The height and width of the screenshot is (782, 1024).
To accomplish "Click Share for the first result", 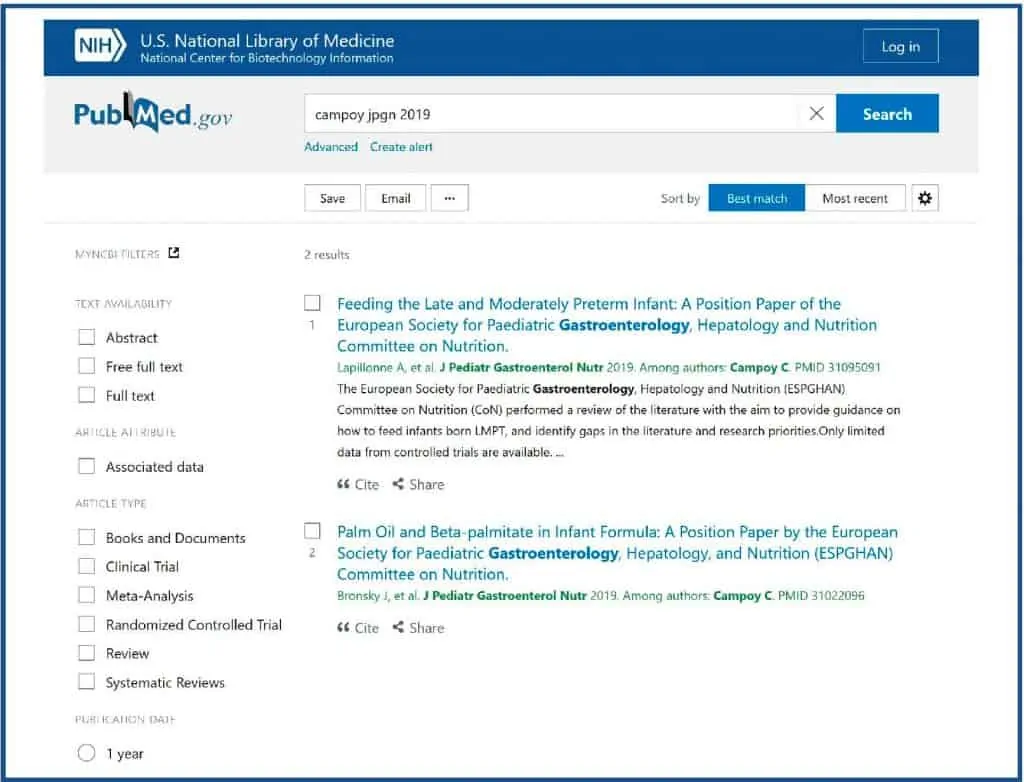I will pyautogui.click(x=418, y=484).
